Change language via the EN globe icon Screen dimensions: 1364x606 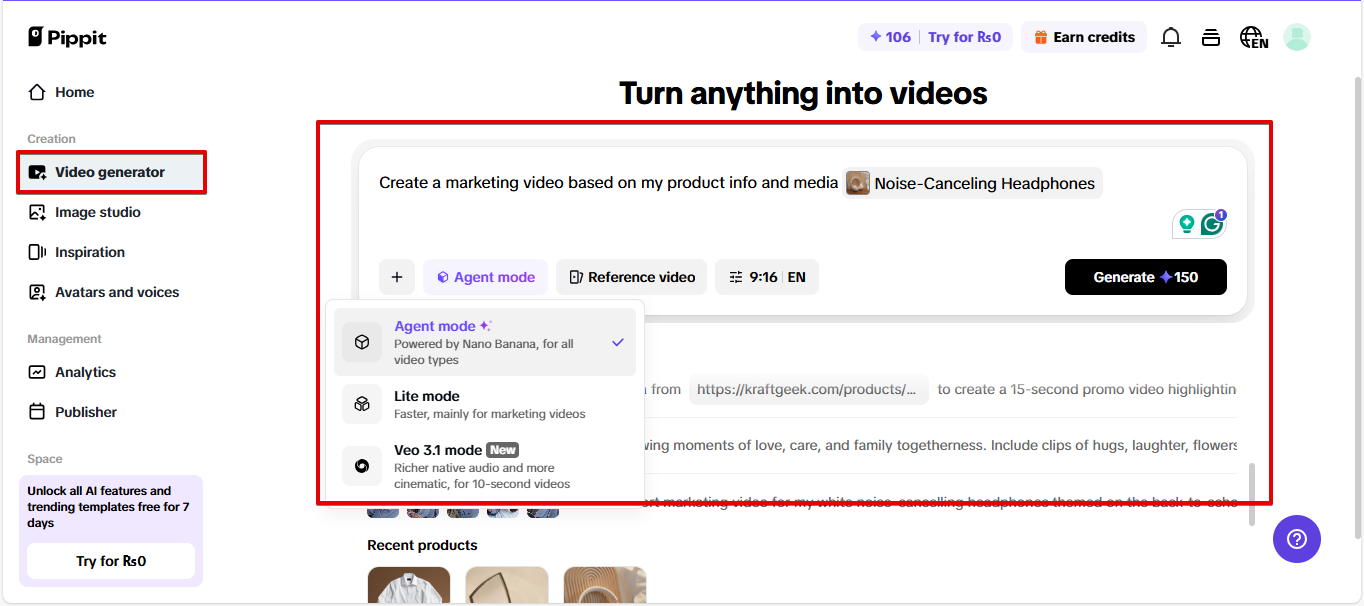pos(1253,36)
